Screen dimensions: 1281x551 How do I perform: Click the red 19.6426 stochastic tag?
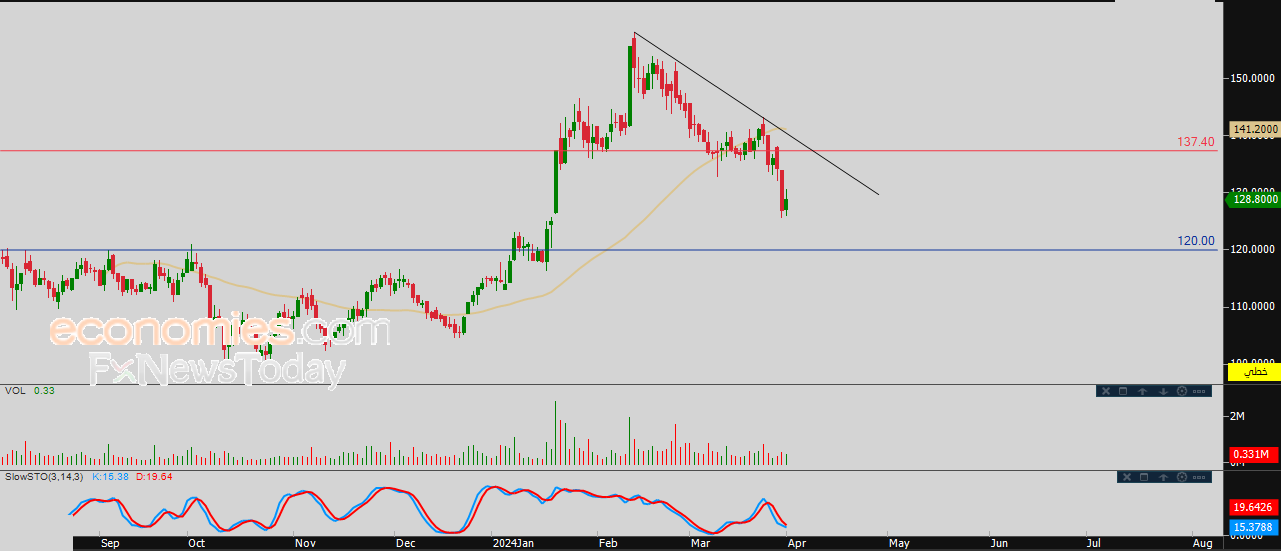[x=1254, y=508]
